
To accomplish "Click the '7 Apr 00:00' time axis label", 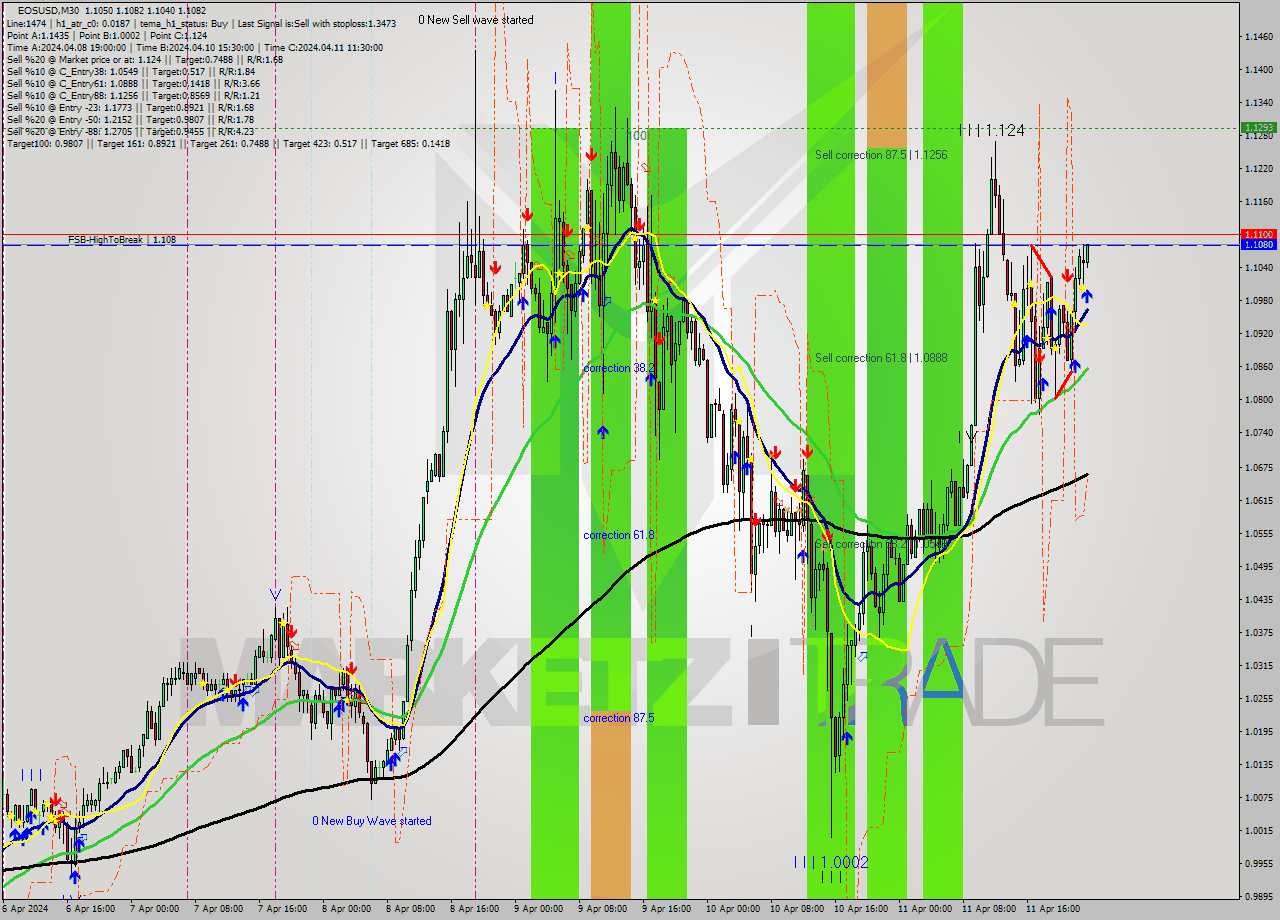I will pyautogui.click(x=153, y=909).
